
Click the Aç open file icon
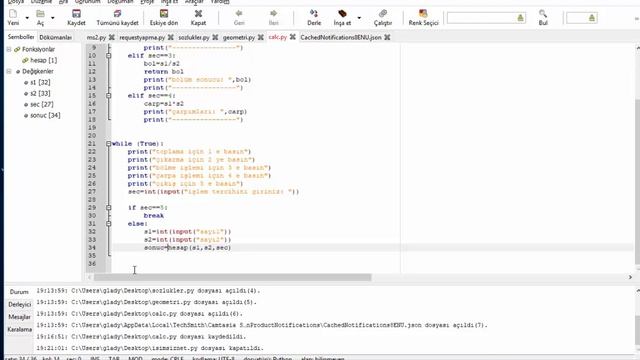point(40,14)
